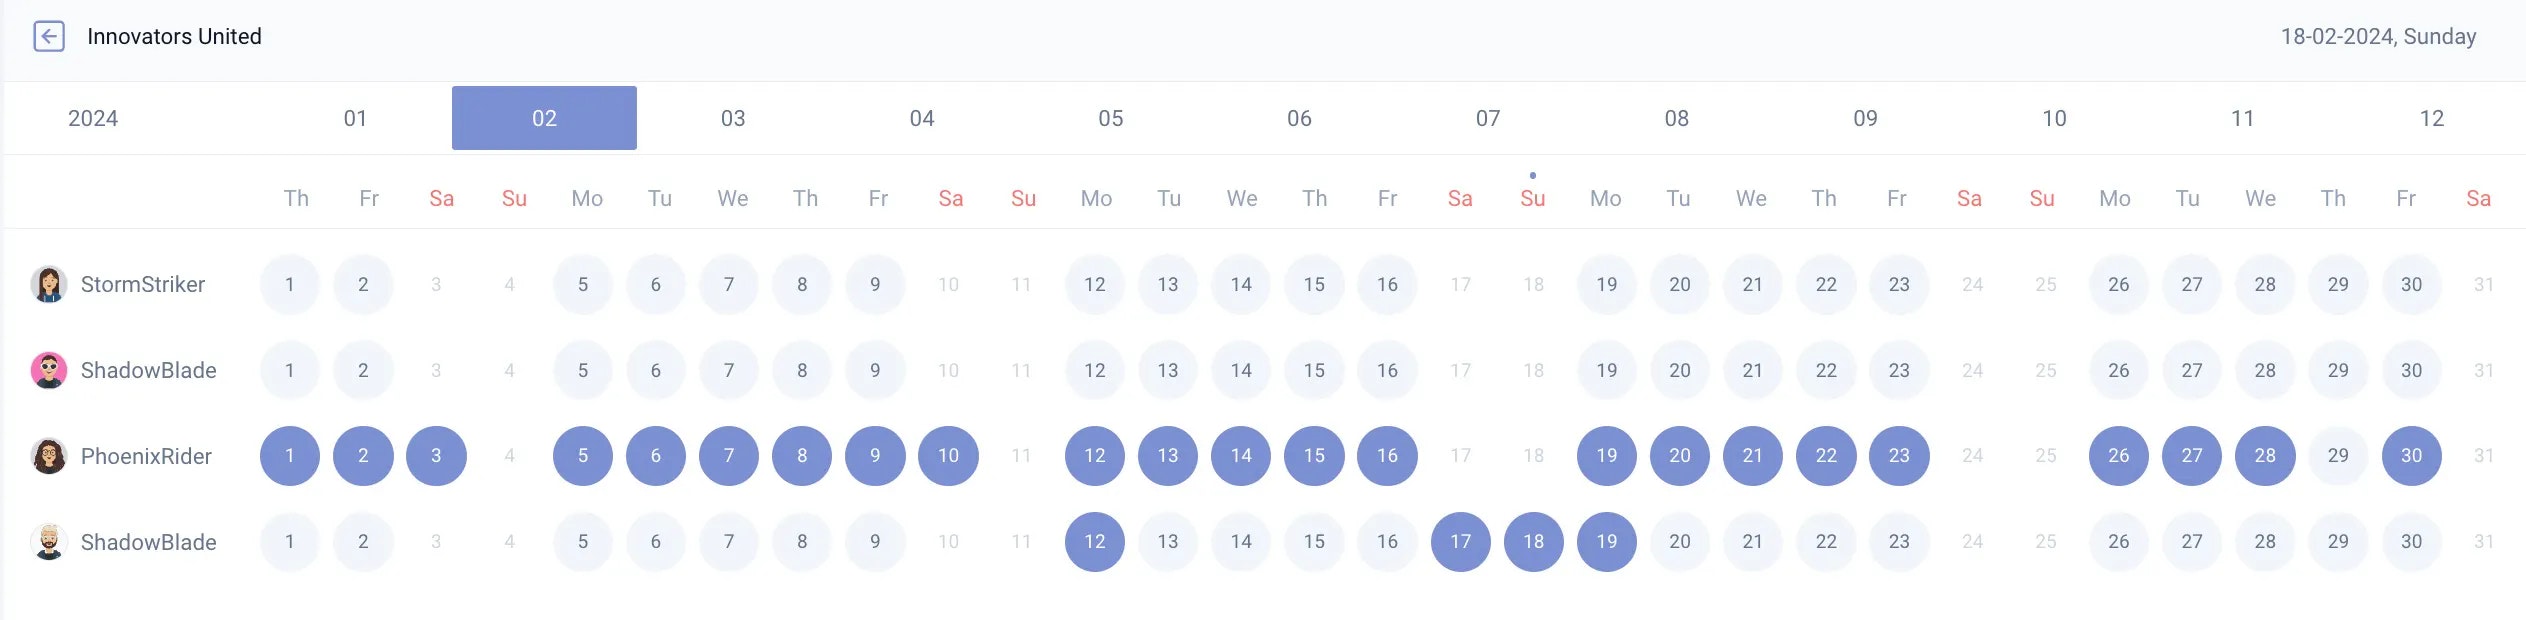
Task: Click the highlighted month 02 tab
Action: click(x=544, y=118)
